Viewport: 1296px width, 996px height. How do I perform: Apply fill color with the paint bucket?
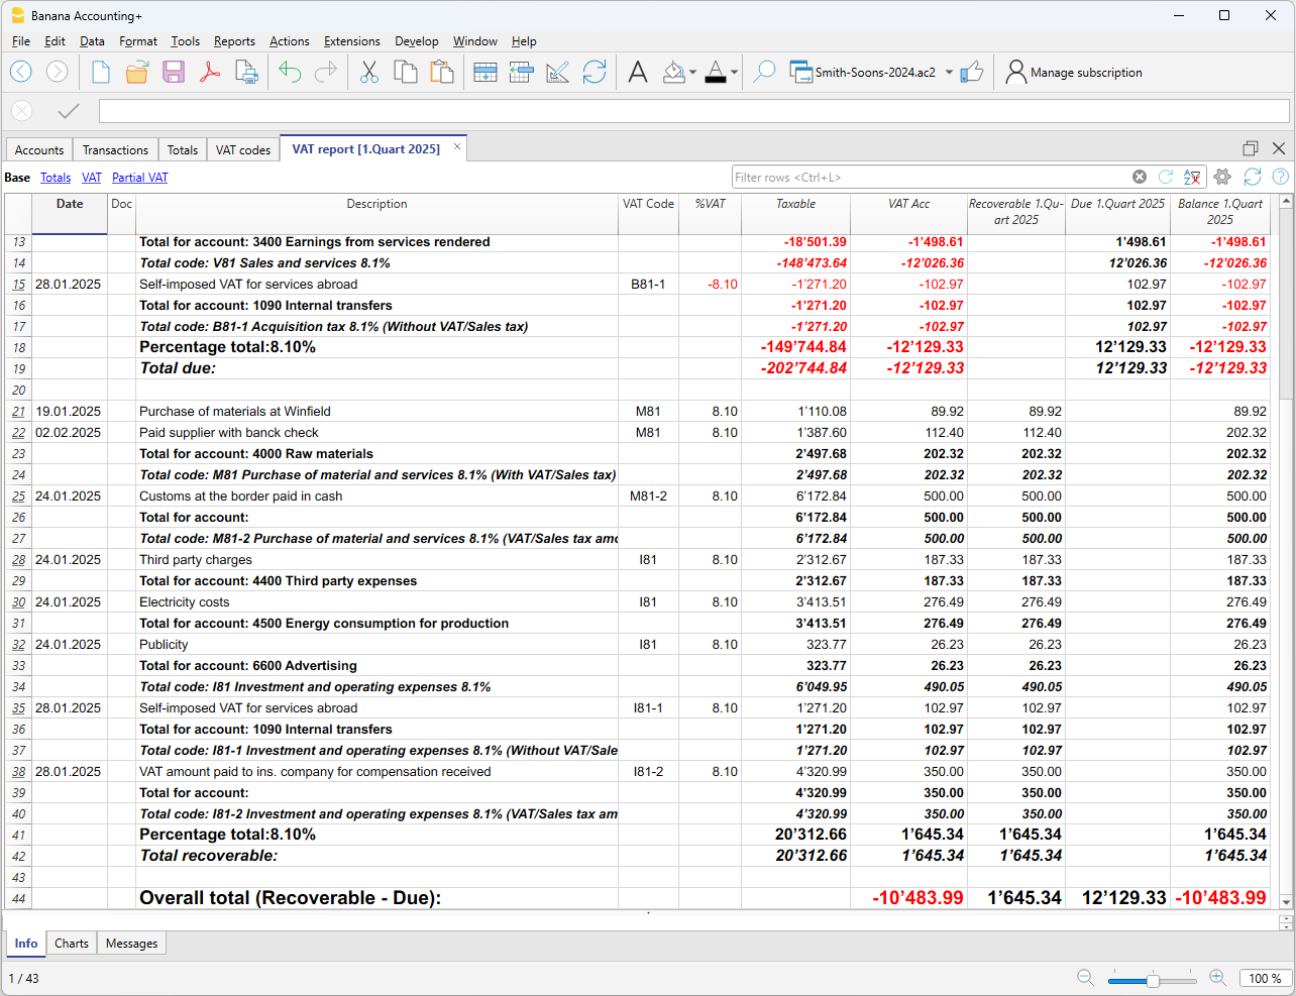pyautogui.click(x=675, y=72)
